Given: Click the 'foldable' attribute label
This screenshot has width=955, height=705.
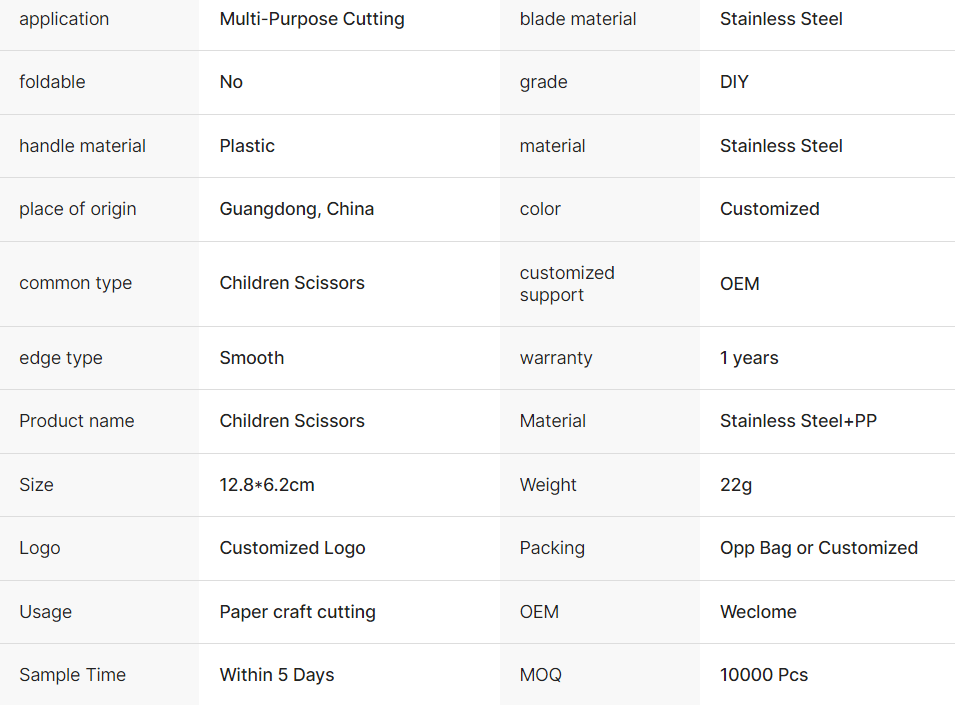Looking at the screenshot, I should click(x=52, y=82).
